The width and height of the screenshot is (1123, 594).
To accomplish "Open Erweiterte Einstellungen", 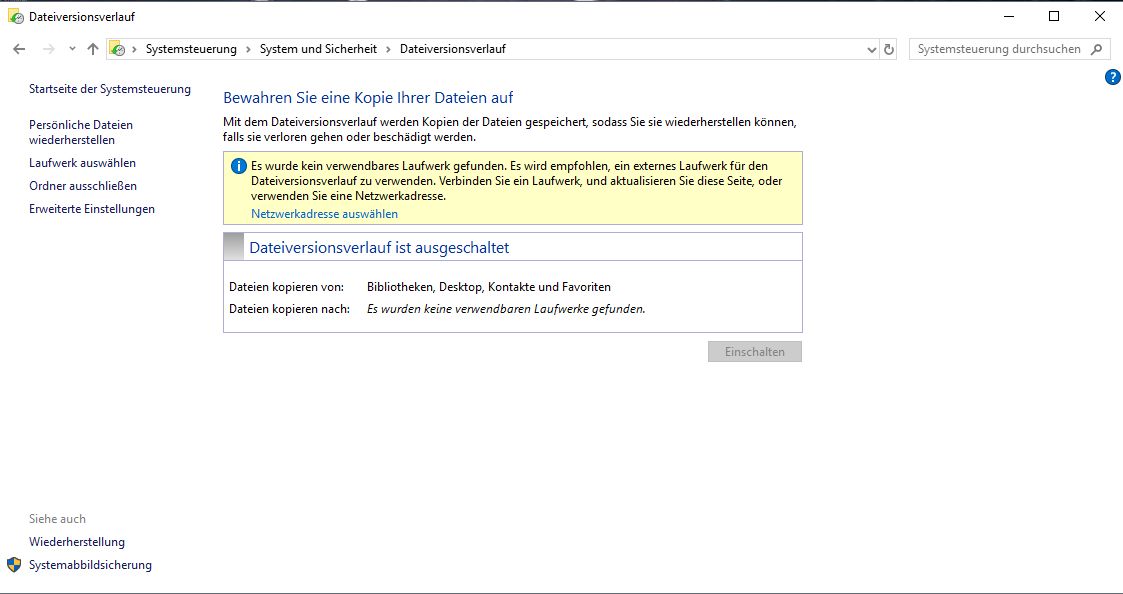I will [x=92, y=209].
